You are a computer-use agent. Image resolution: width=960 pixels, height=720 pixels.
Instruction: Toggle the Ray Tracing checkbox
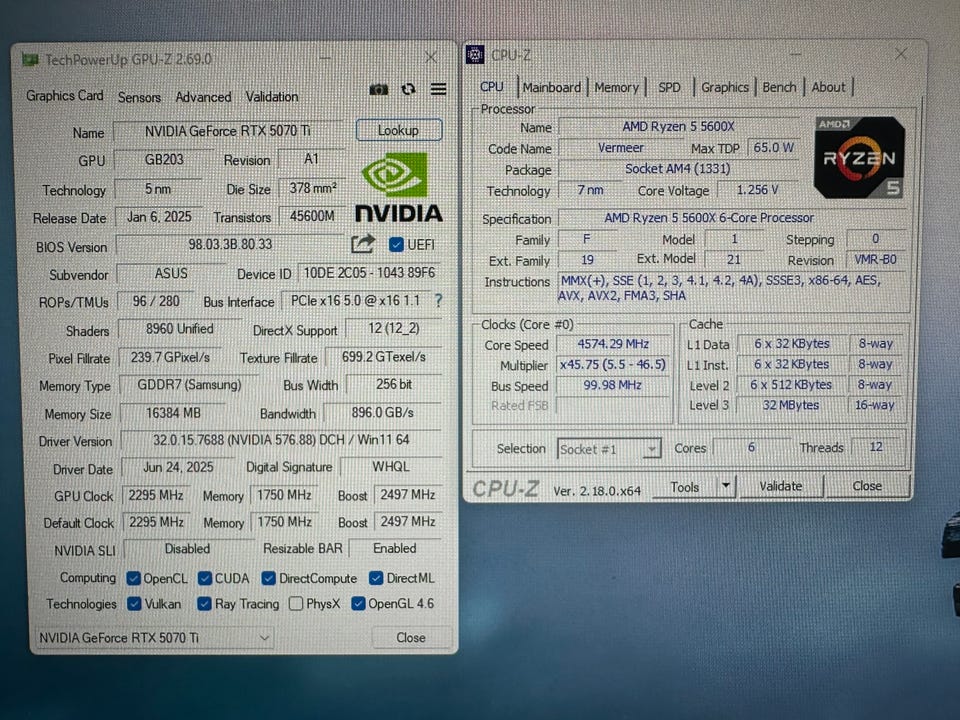204,604
